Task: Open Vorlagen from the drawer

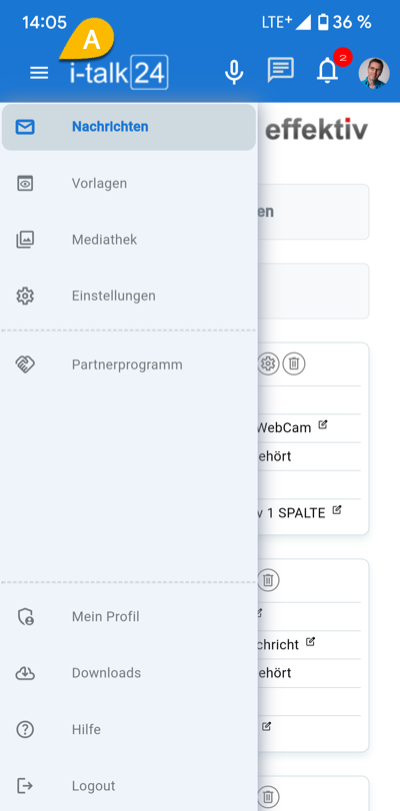Action: click(129, 184)
